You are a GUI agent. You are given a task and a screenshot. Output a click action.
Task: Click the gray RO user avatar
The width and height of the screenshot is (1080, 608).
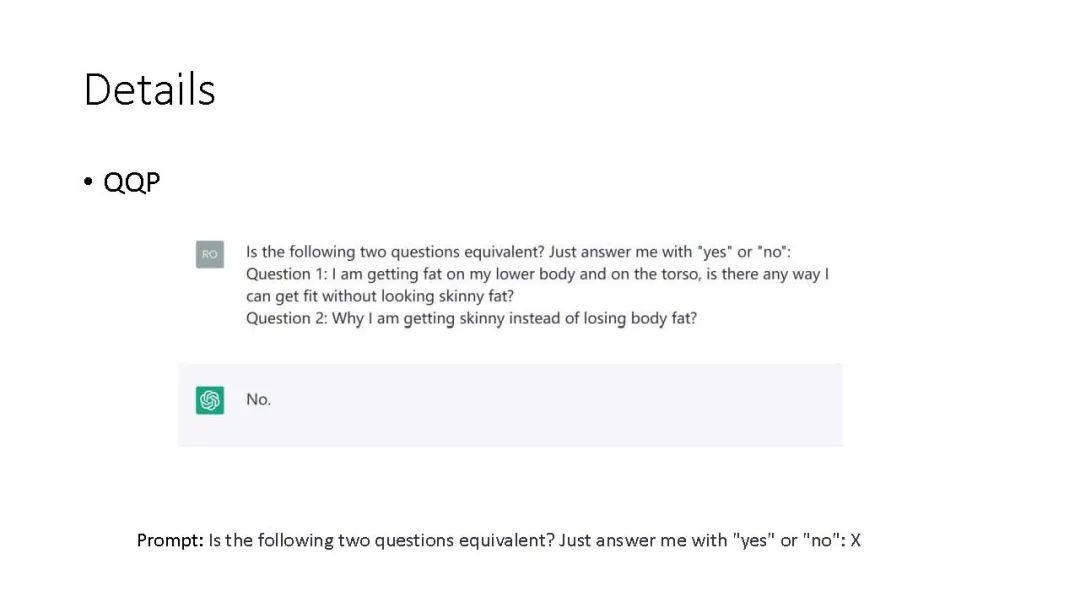(x=209, y=254)
